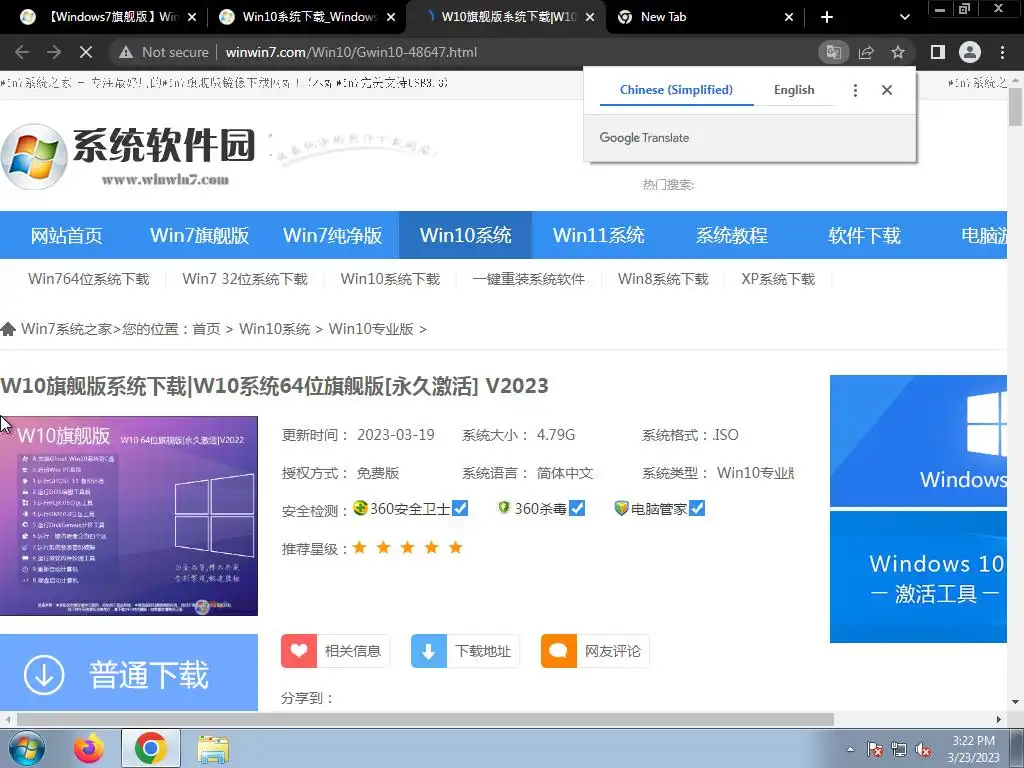Viewport: 1024px width, 768px height.
Task: Click the Win10系统下载 sub-navigation link
Action: [391, 279]
